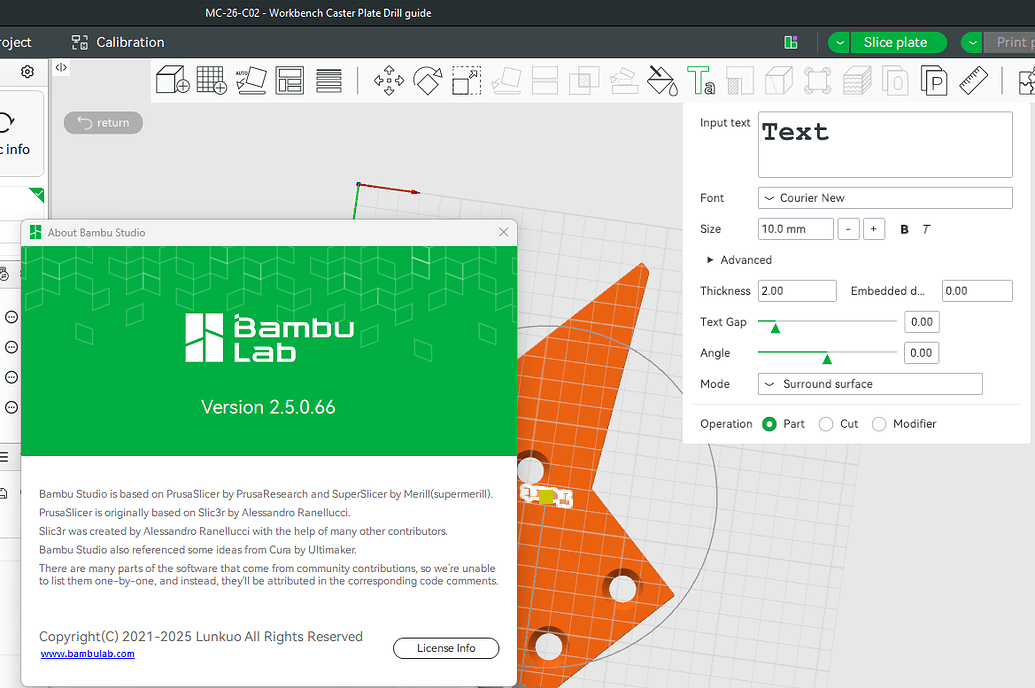Switch to the Project tab

pos(15,42)
